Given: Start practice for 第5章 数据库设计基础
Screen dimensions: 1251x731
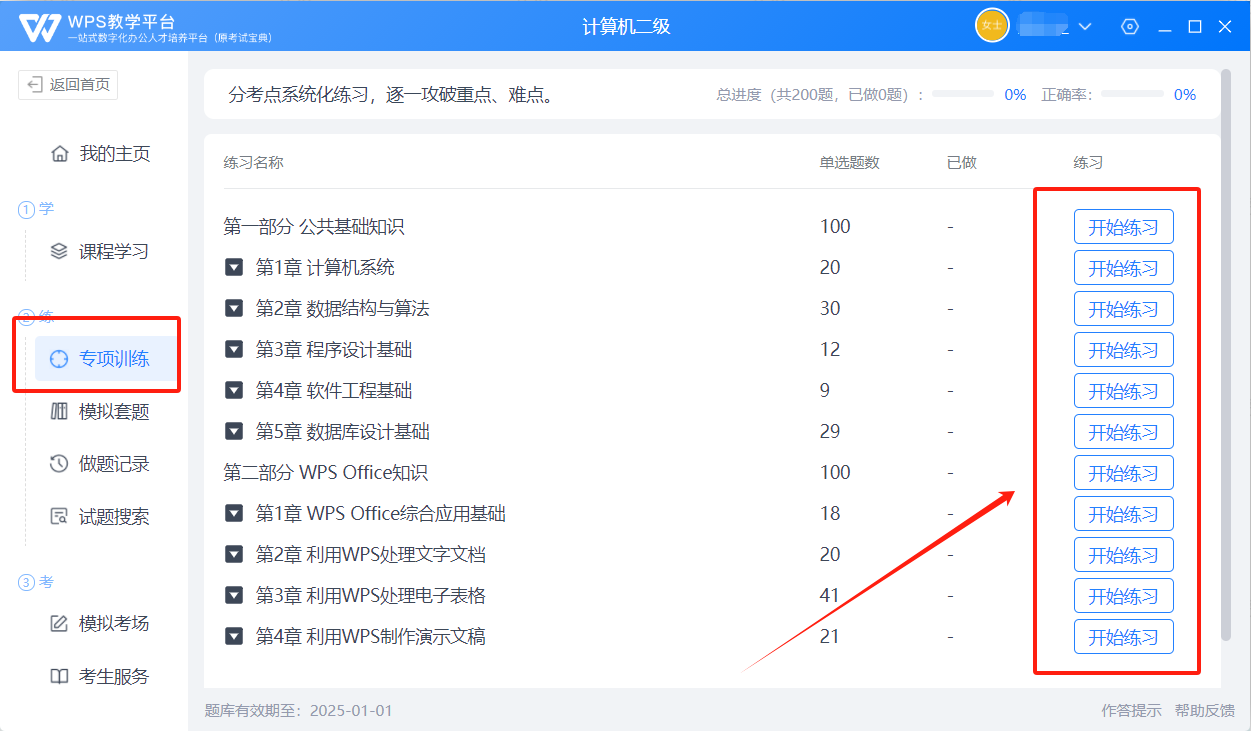Looking at the screenshot, I should tap(1123, 432).
